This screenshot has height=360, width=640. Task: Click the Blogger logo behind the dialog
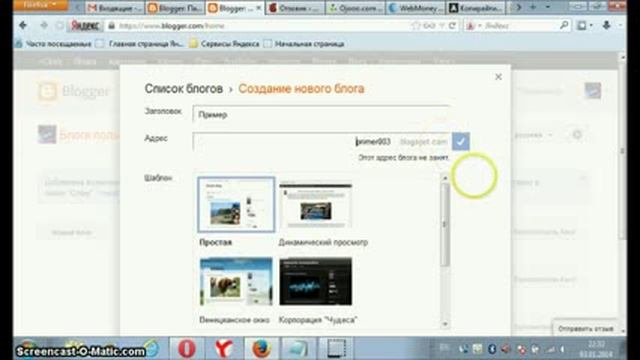coord(74,91)
